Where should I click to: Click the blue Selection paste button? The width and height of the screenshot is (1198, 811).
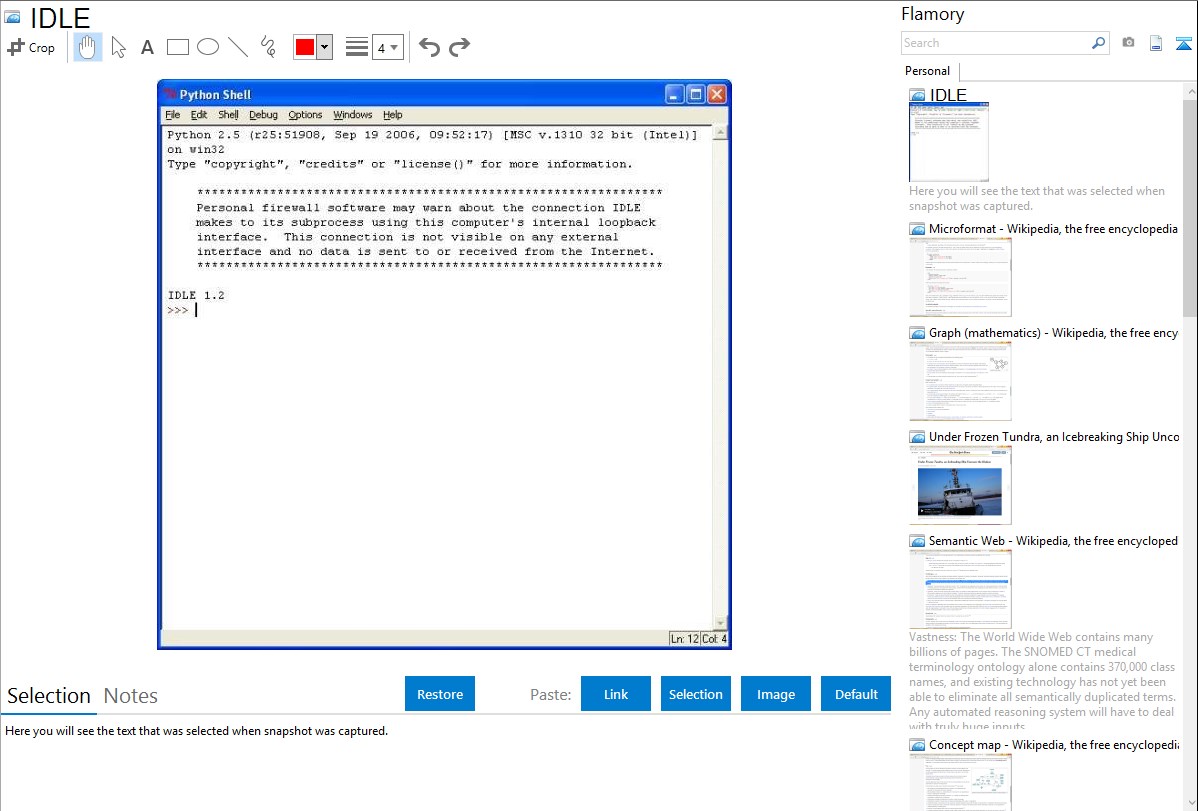pos(695,694)
